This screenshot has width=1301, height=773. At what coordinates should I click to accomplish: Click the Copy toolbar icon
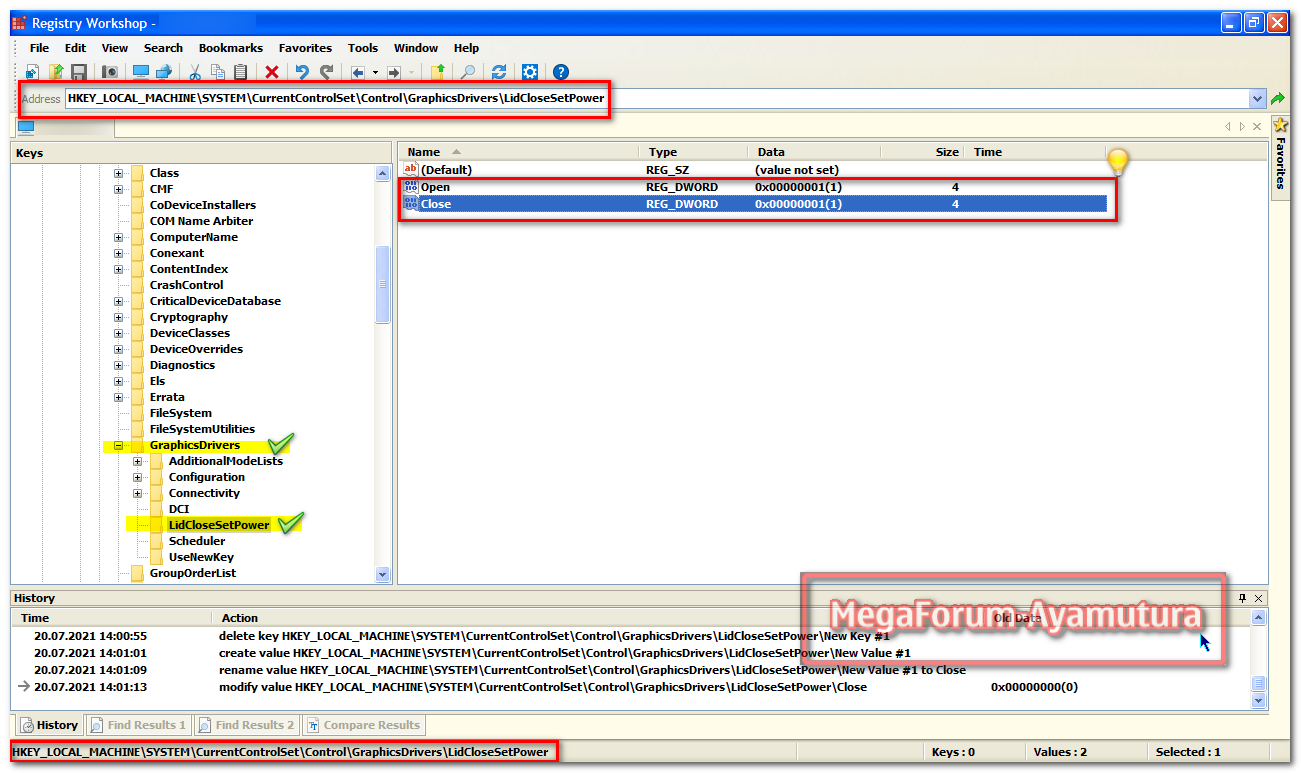(x=217, y=72)
